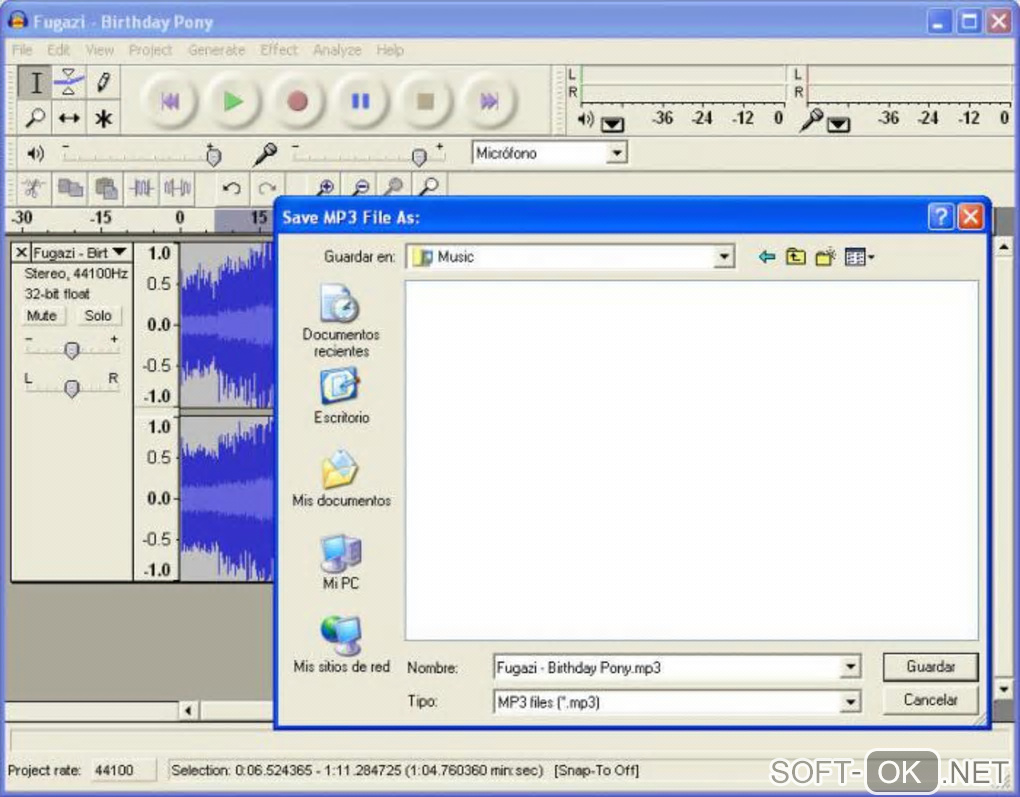Click Trim outside selection icon
The image size is (1020, 797).
(x=142, y=189)
